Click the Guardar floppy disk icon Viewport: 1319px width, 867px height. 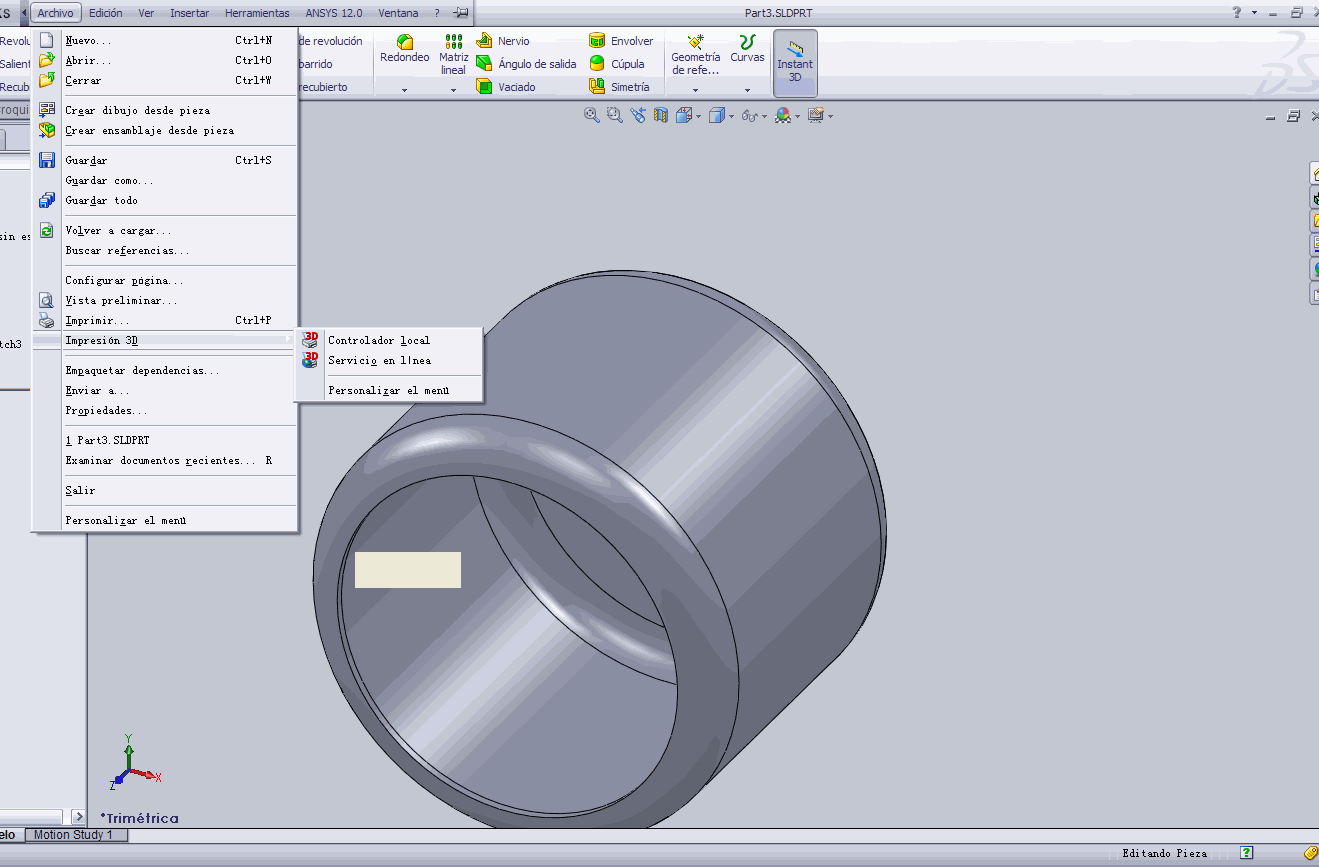[x=46, y=160]
